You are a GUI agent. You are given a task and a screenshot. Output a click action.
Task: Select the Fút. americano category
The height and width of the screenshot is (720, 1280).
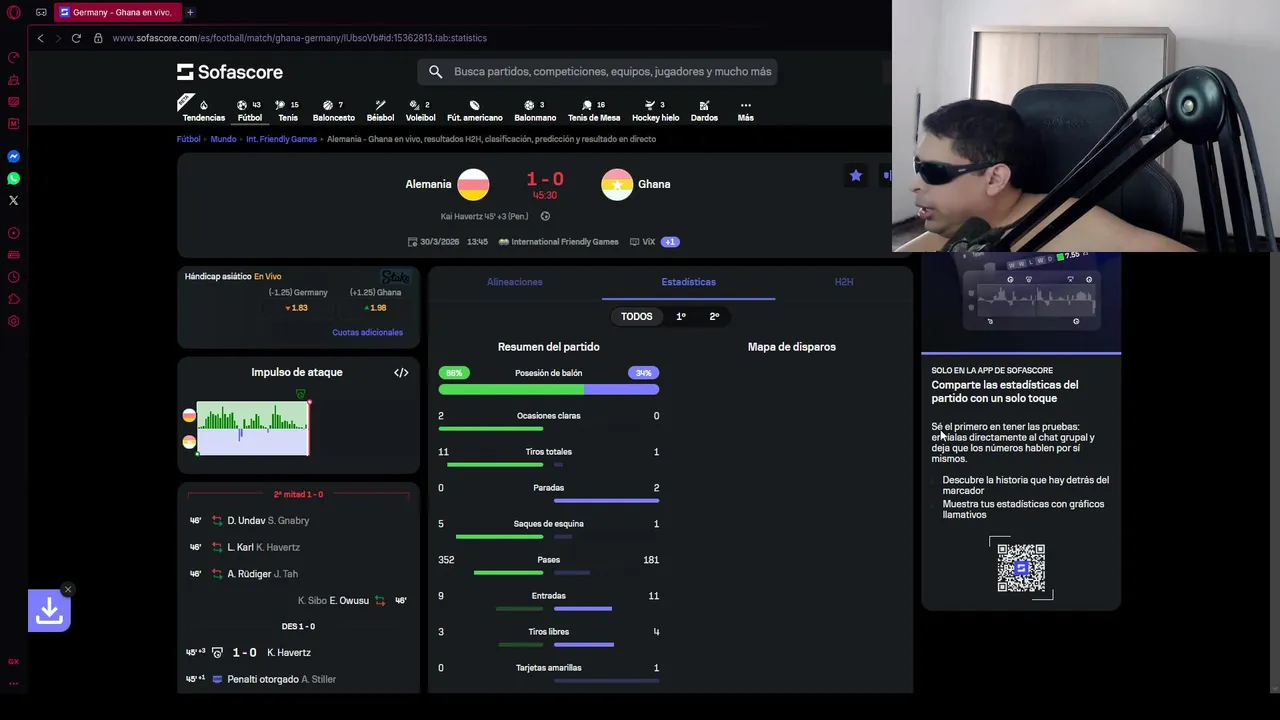click(x=475, y=111)
